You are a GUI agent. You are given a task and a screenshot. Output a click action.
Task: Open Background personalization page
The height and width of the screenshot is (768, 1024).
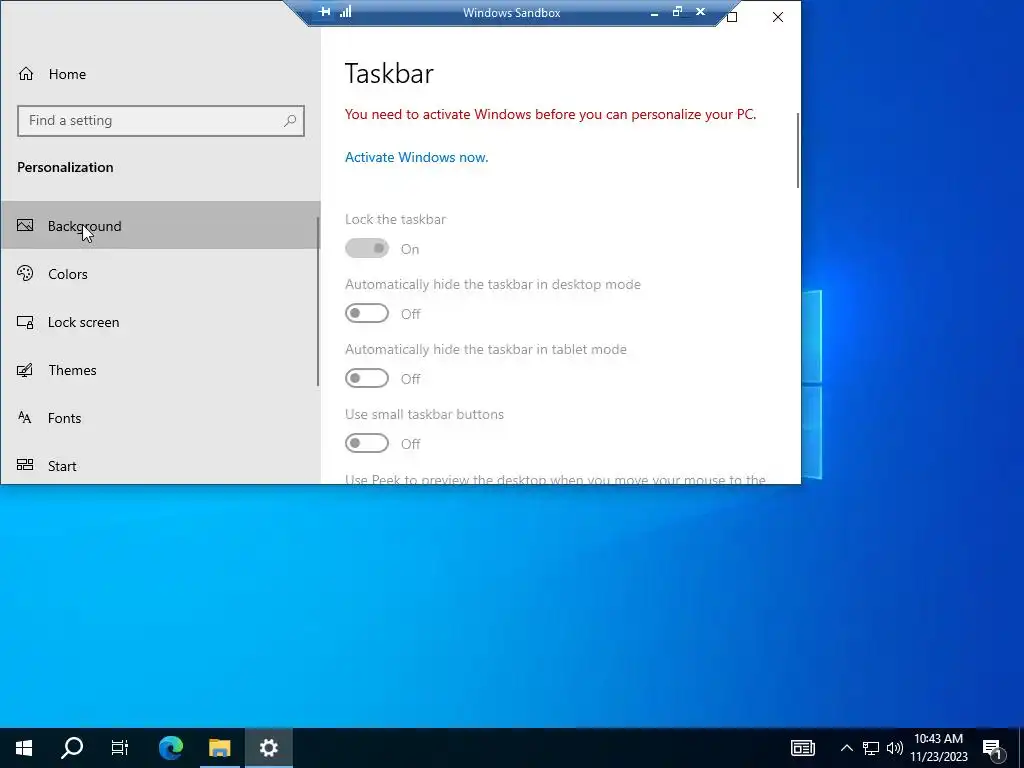(x=159, y=225)
